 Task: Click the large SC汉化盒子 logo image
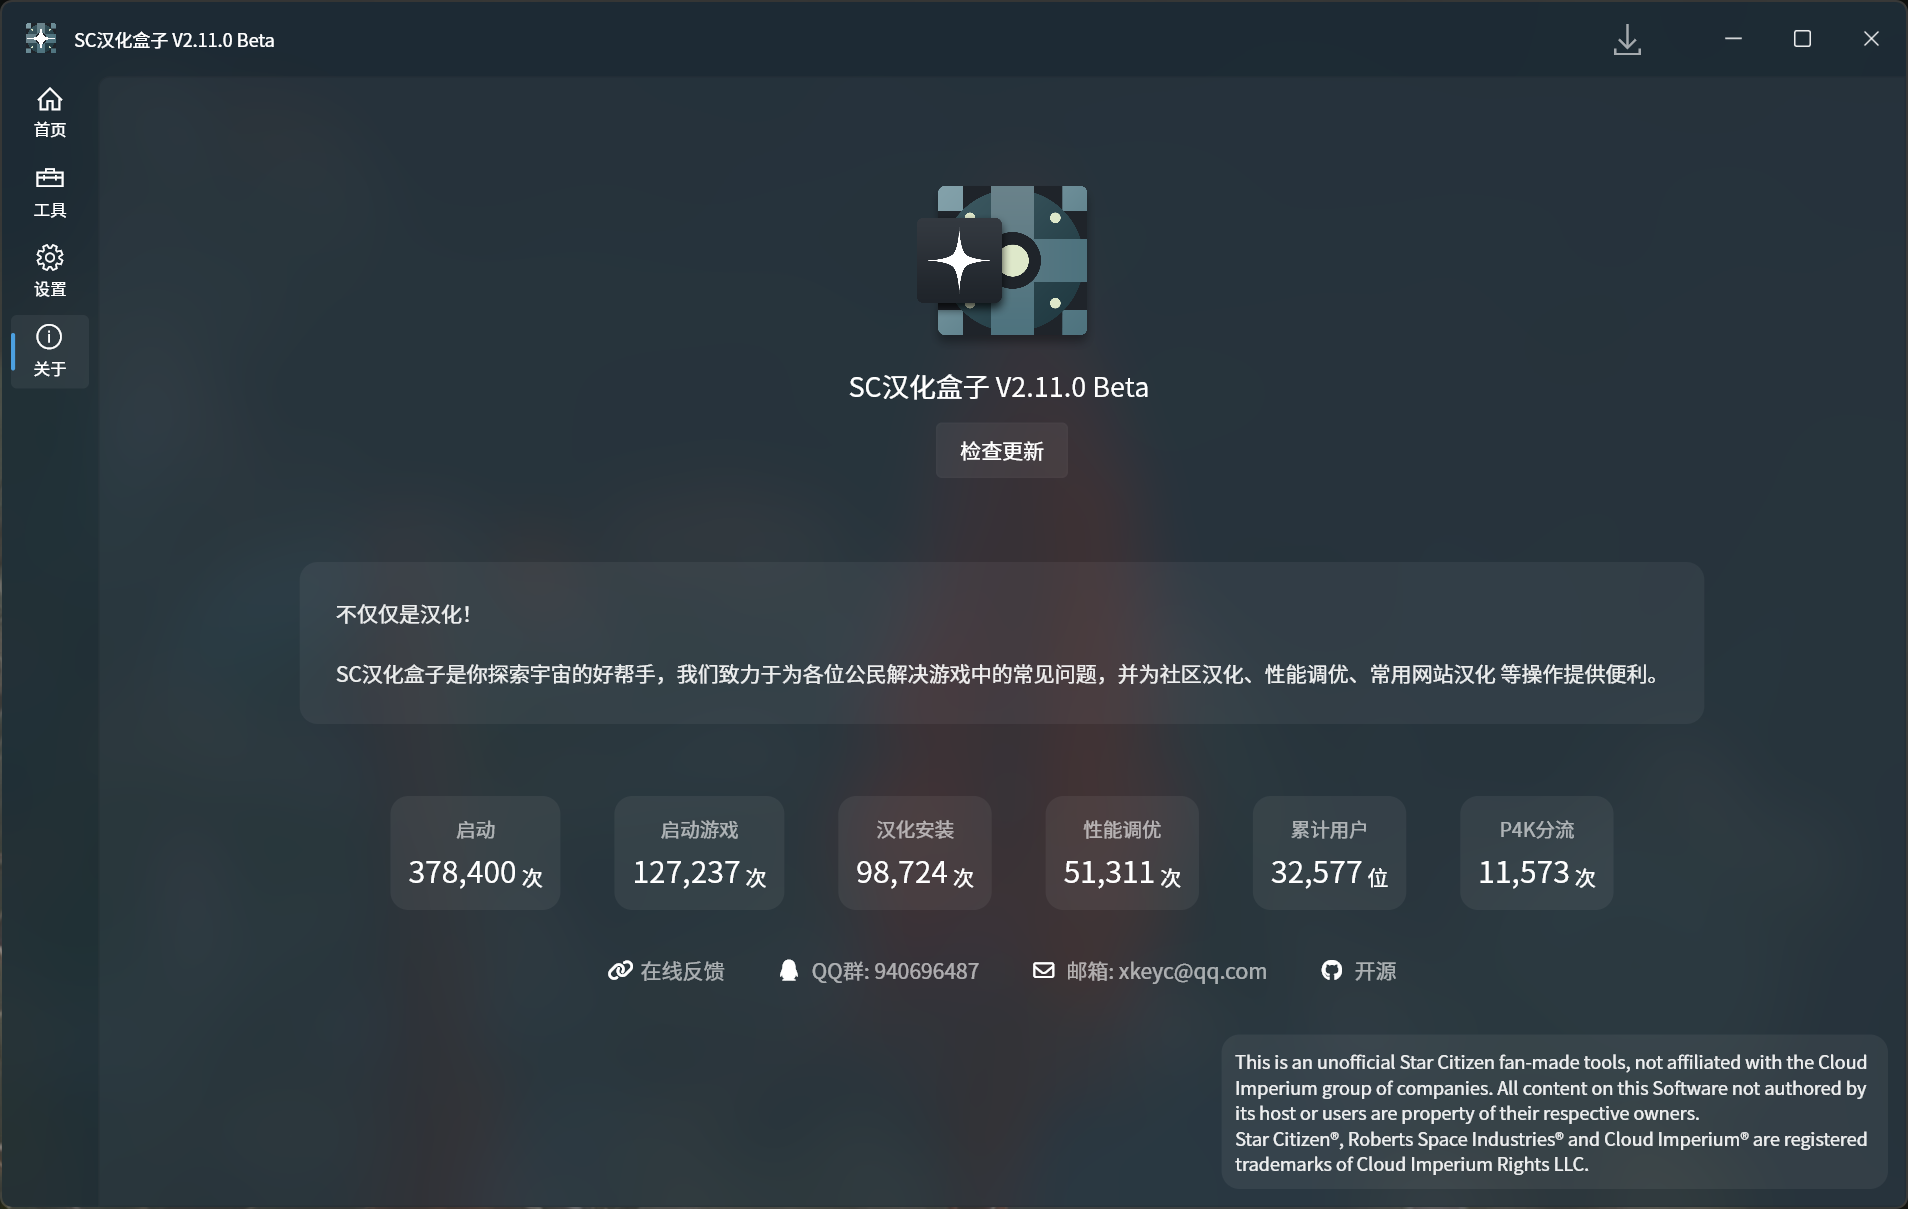pos(1002,260)
